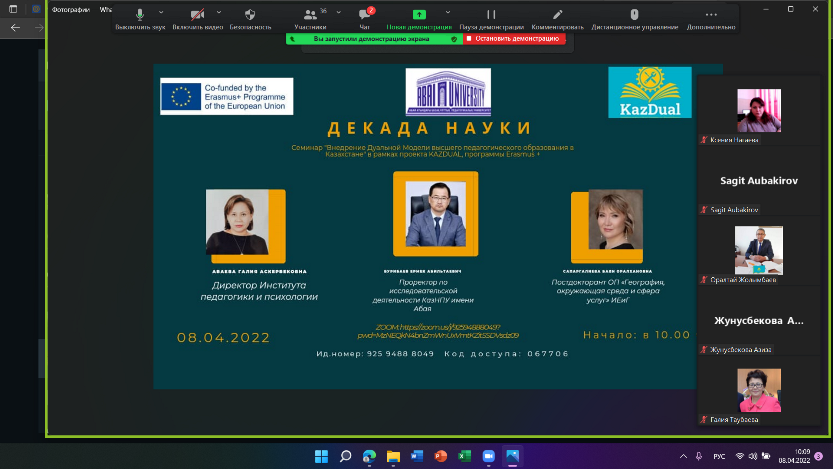Open the Zoom Chat
Image resolution: width=833 pixels, height=469 pixels.
click(365, 16)
